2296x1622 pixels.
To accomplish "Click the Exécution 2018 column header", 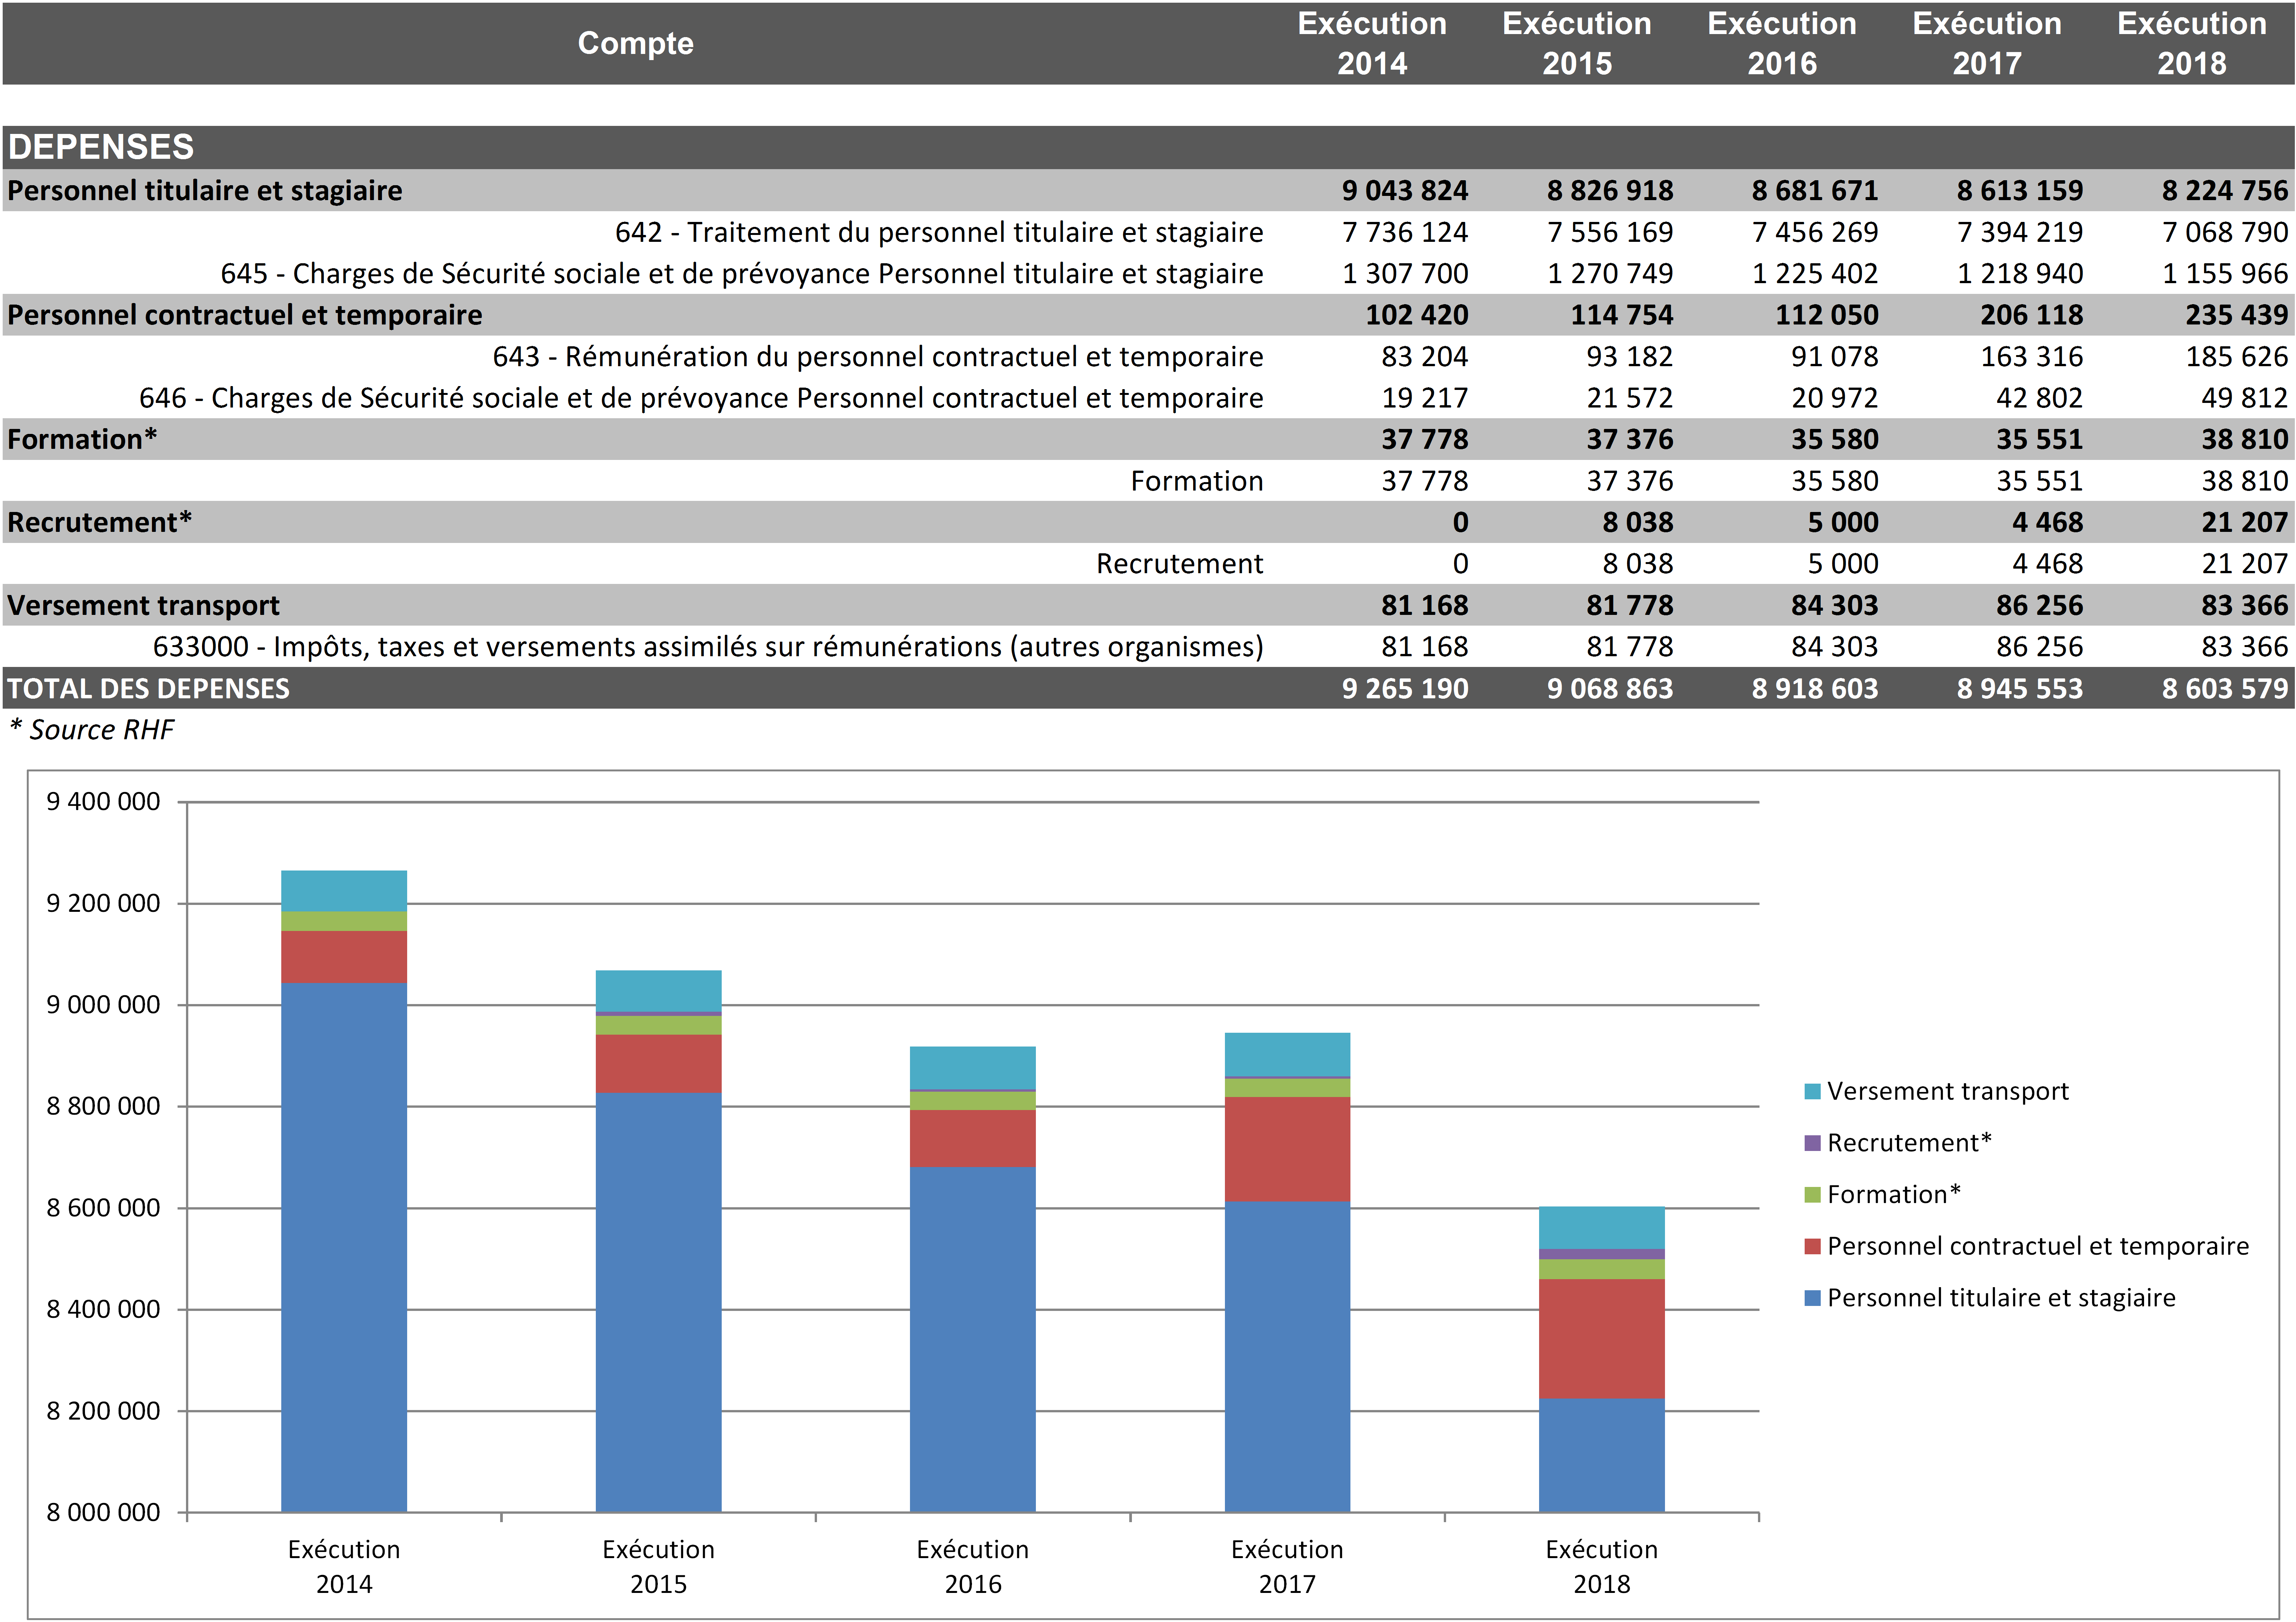I will [2191, 43].
